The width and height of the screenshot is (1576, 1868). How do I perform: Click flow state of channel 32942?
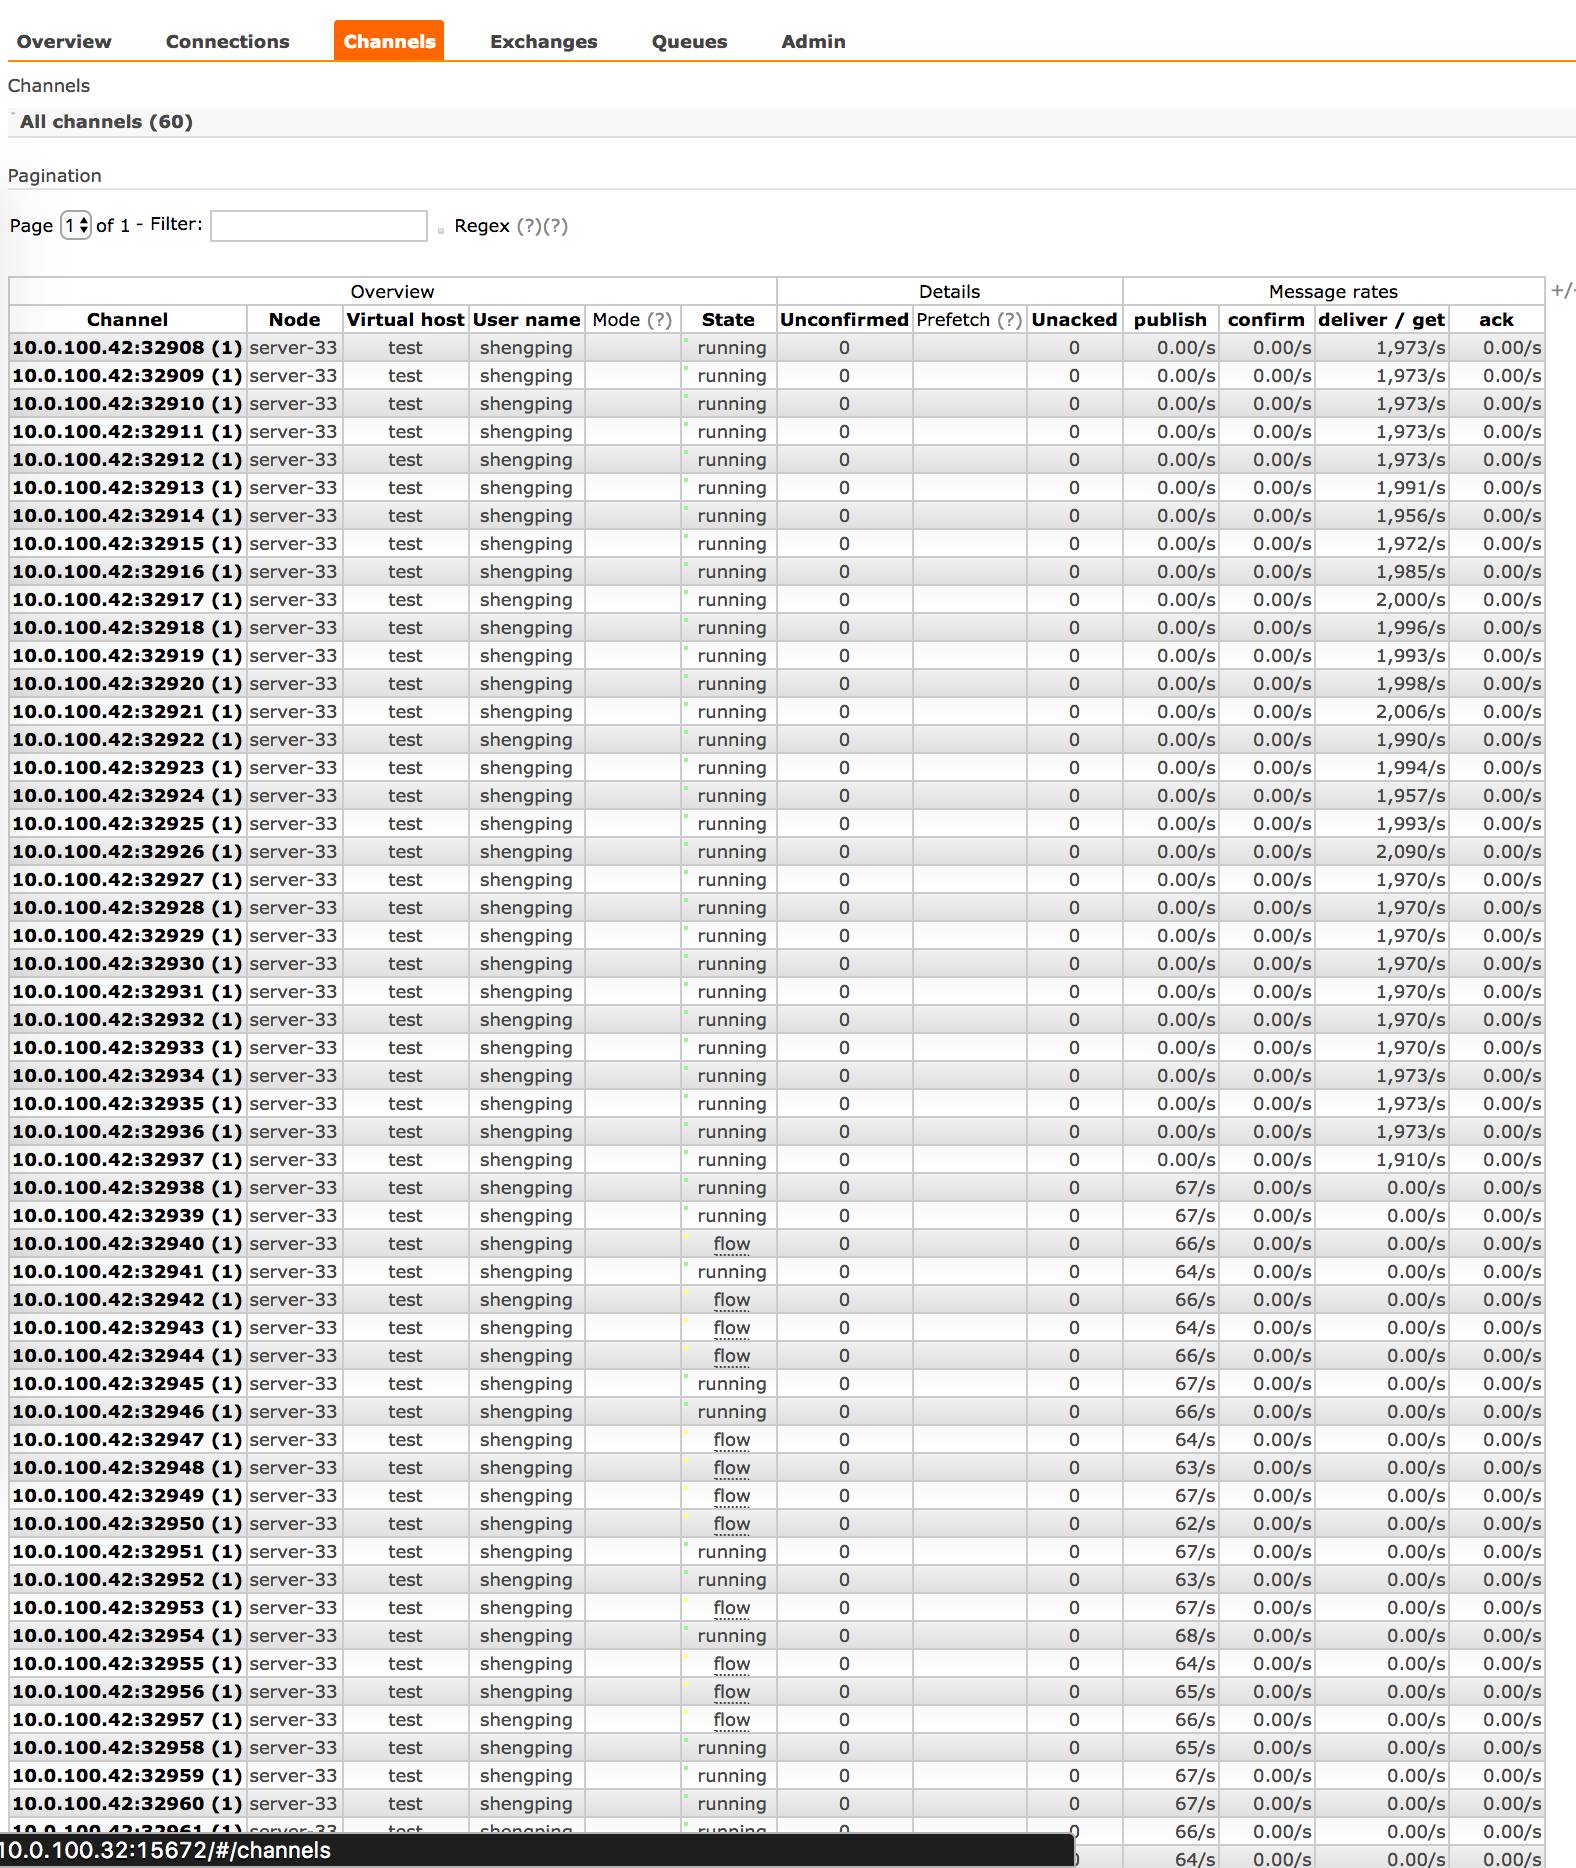732,1300
